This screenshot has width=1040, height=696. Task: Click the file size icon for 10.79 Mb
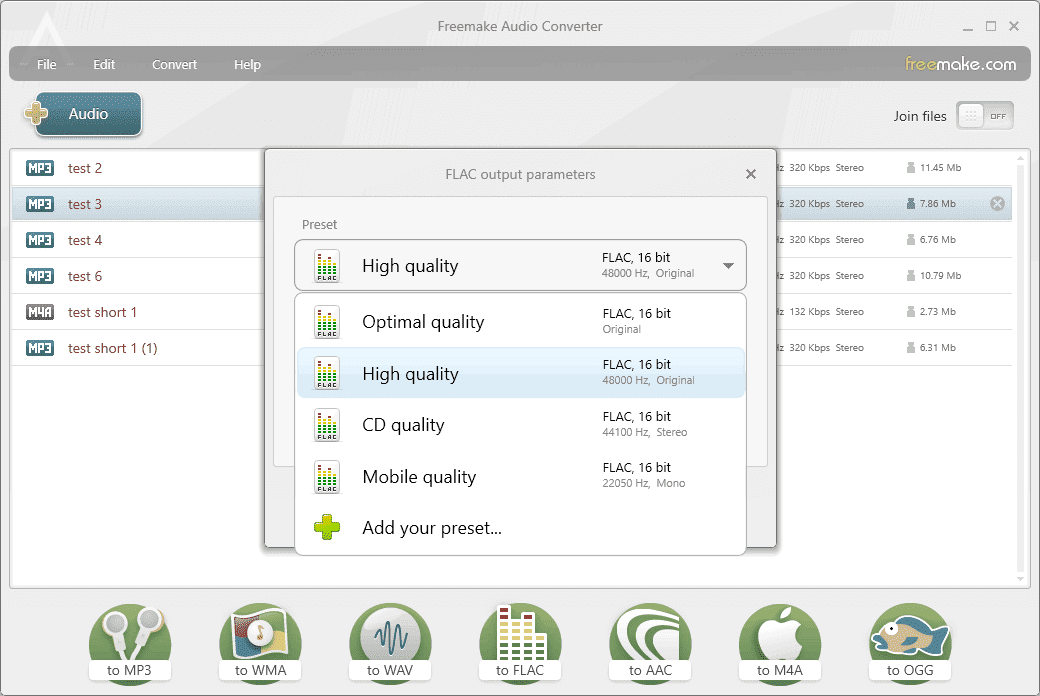(911, 275)
